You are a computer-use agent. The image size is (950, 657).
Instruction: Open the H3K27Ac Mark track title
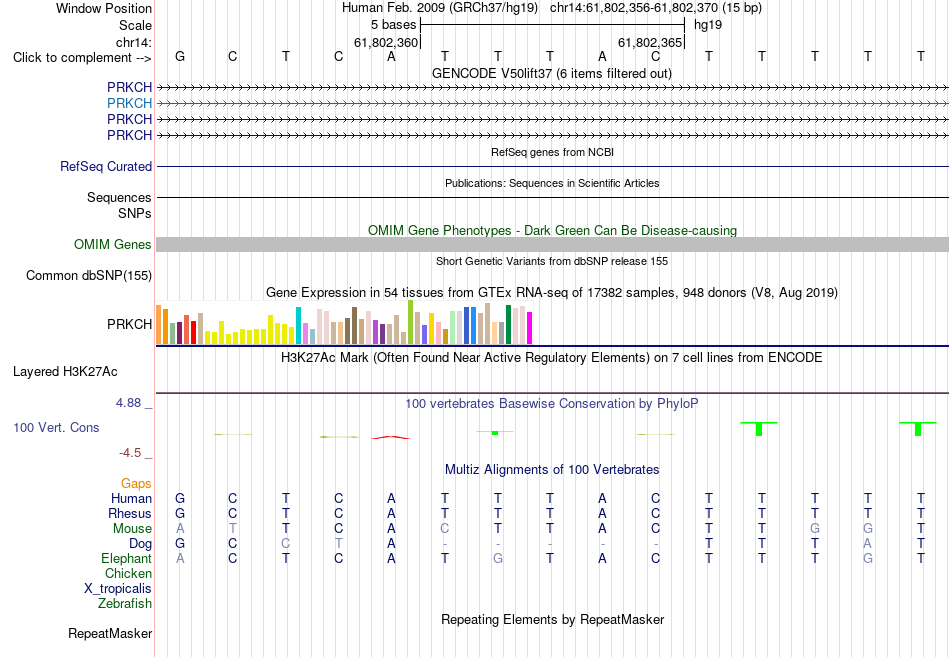click(552, 358)
